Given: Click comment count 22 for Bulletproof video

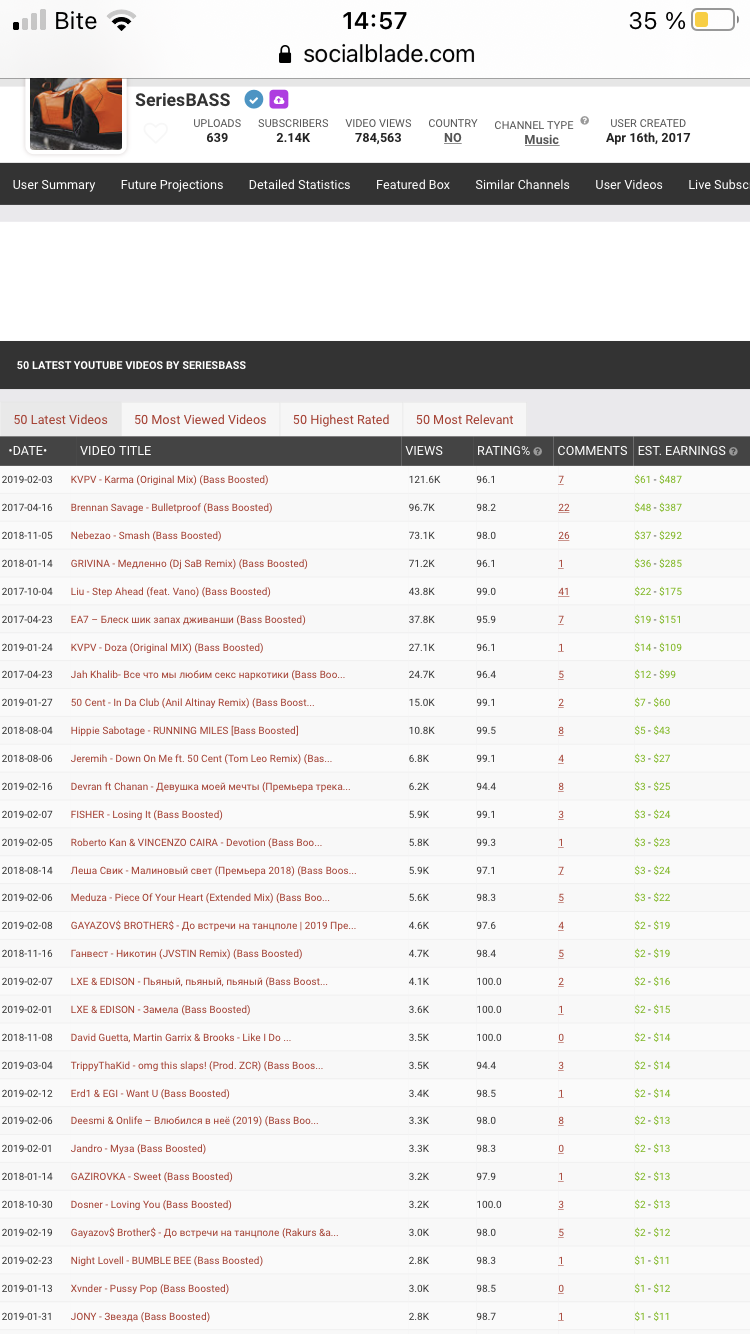Looking at the screenshot, I should 564,508.
